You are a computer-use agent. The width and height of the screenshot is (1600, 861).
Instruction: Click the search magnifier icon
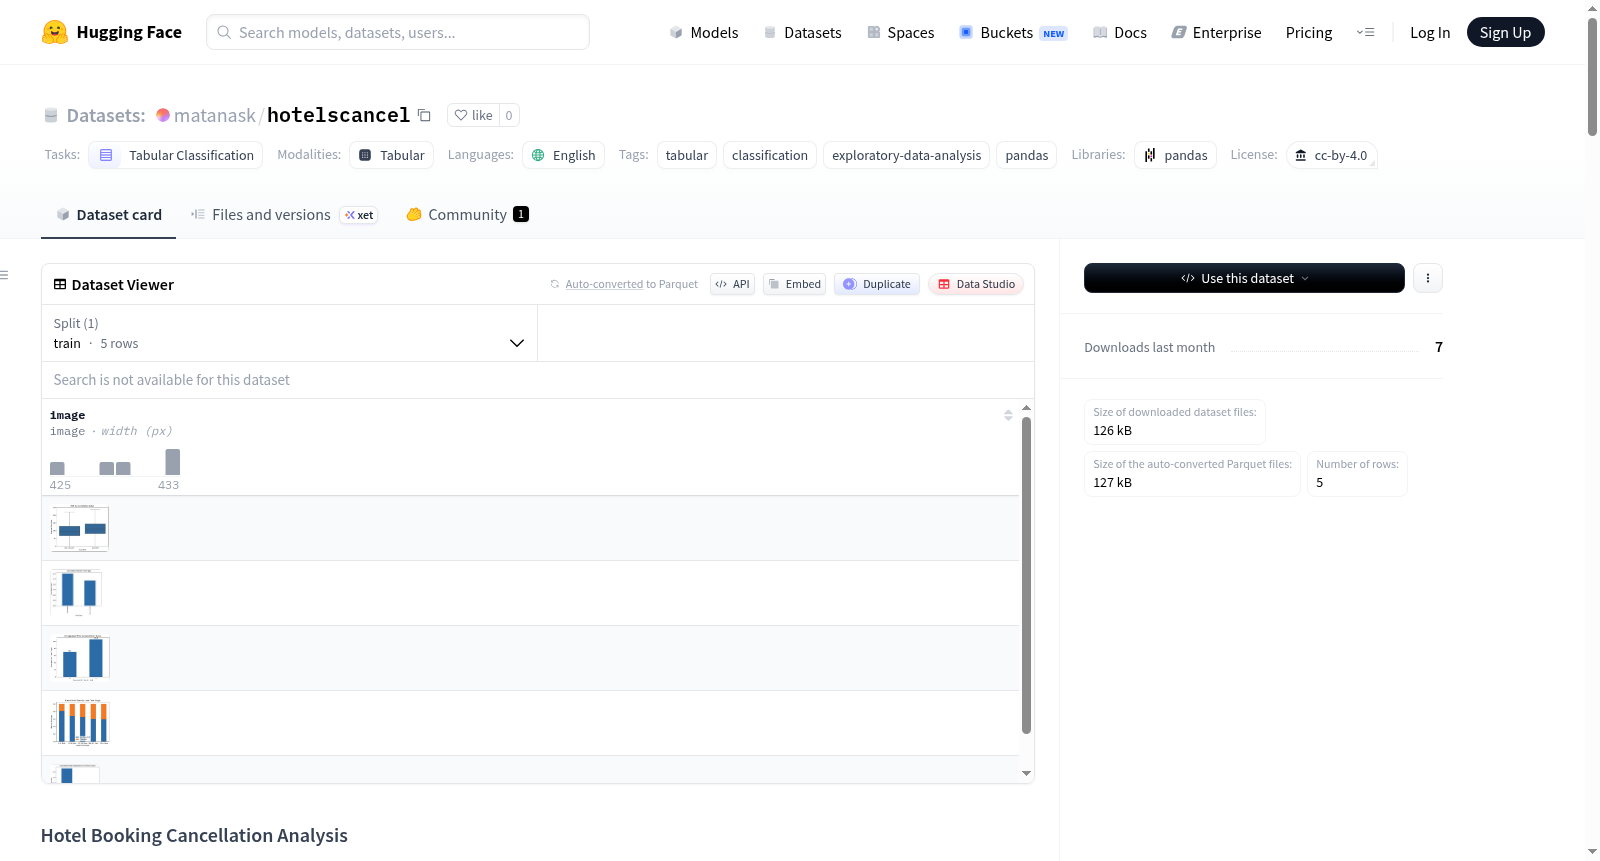coord(224,32)
